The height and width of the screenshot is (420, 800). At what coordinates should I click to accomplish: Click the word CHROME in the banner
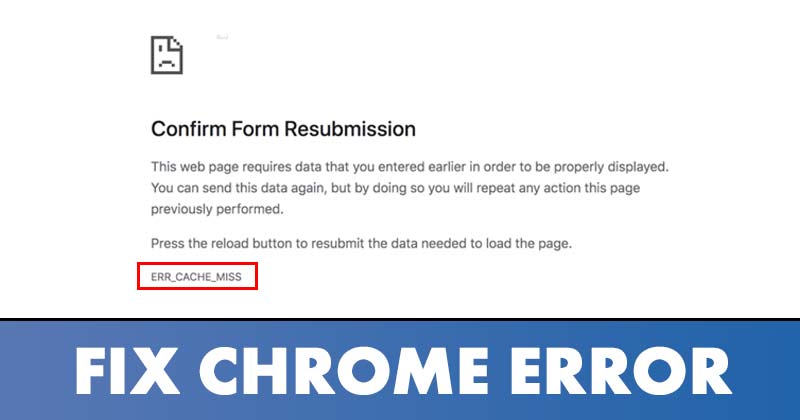[x=344, y=371]
